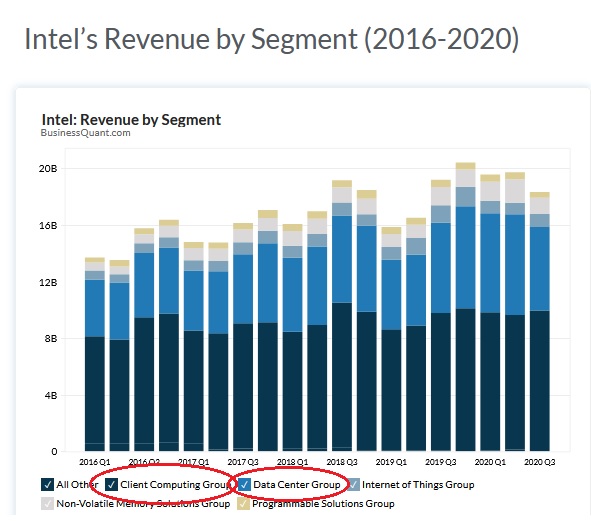
Task: Click the '20B' y-axis value
Action: tap(48, 169)
